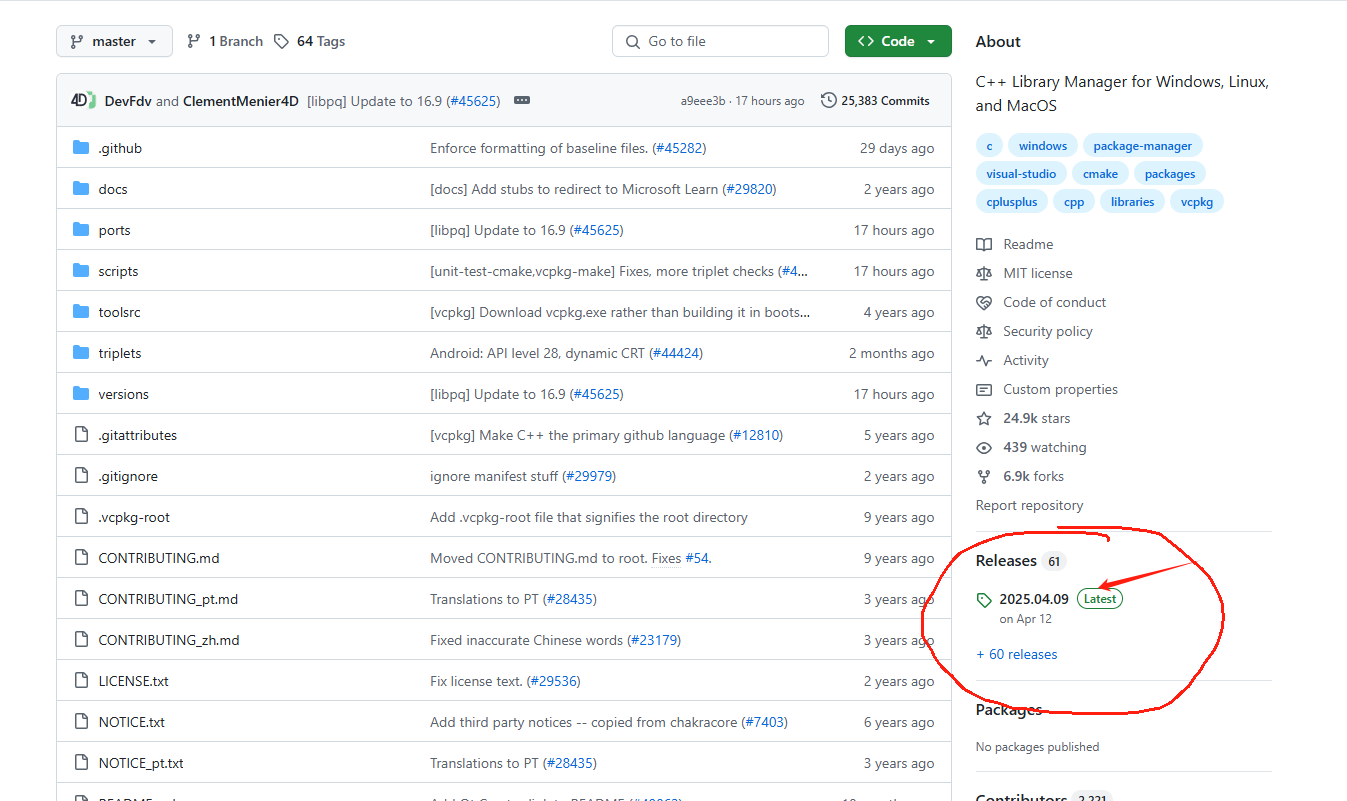Click the .github folder icon
This screenshot has width=1347, height=801.
tap(81, 148)
